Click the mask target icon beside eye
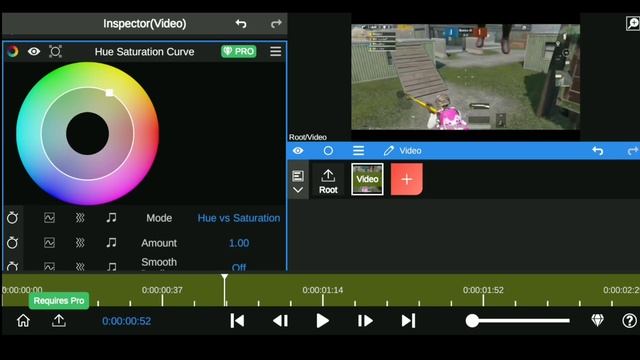Image resolution: width=640 pixels, height=360 pixels. pos(56,51)
